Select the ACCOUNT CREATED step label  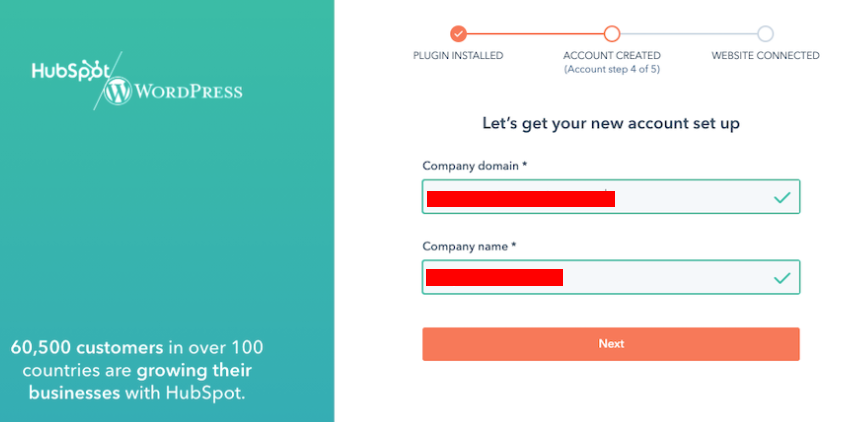point(612,56)
